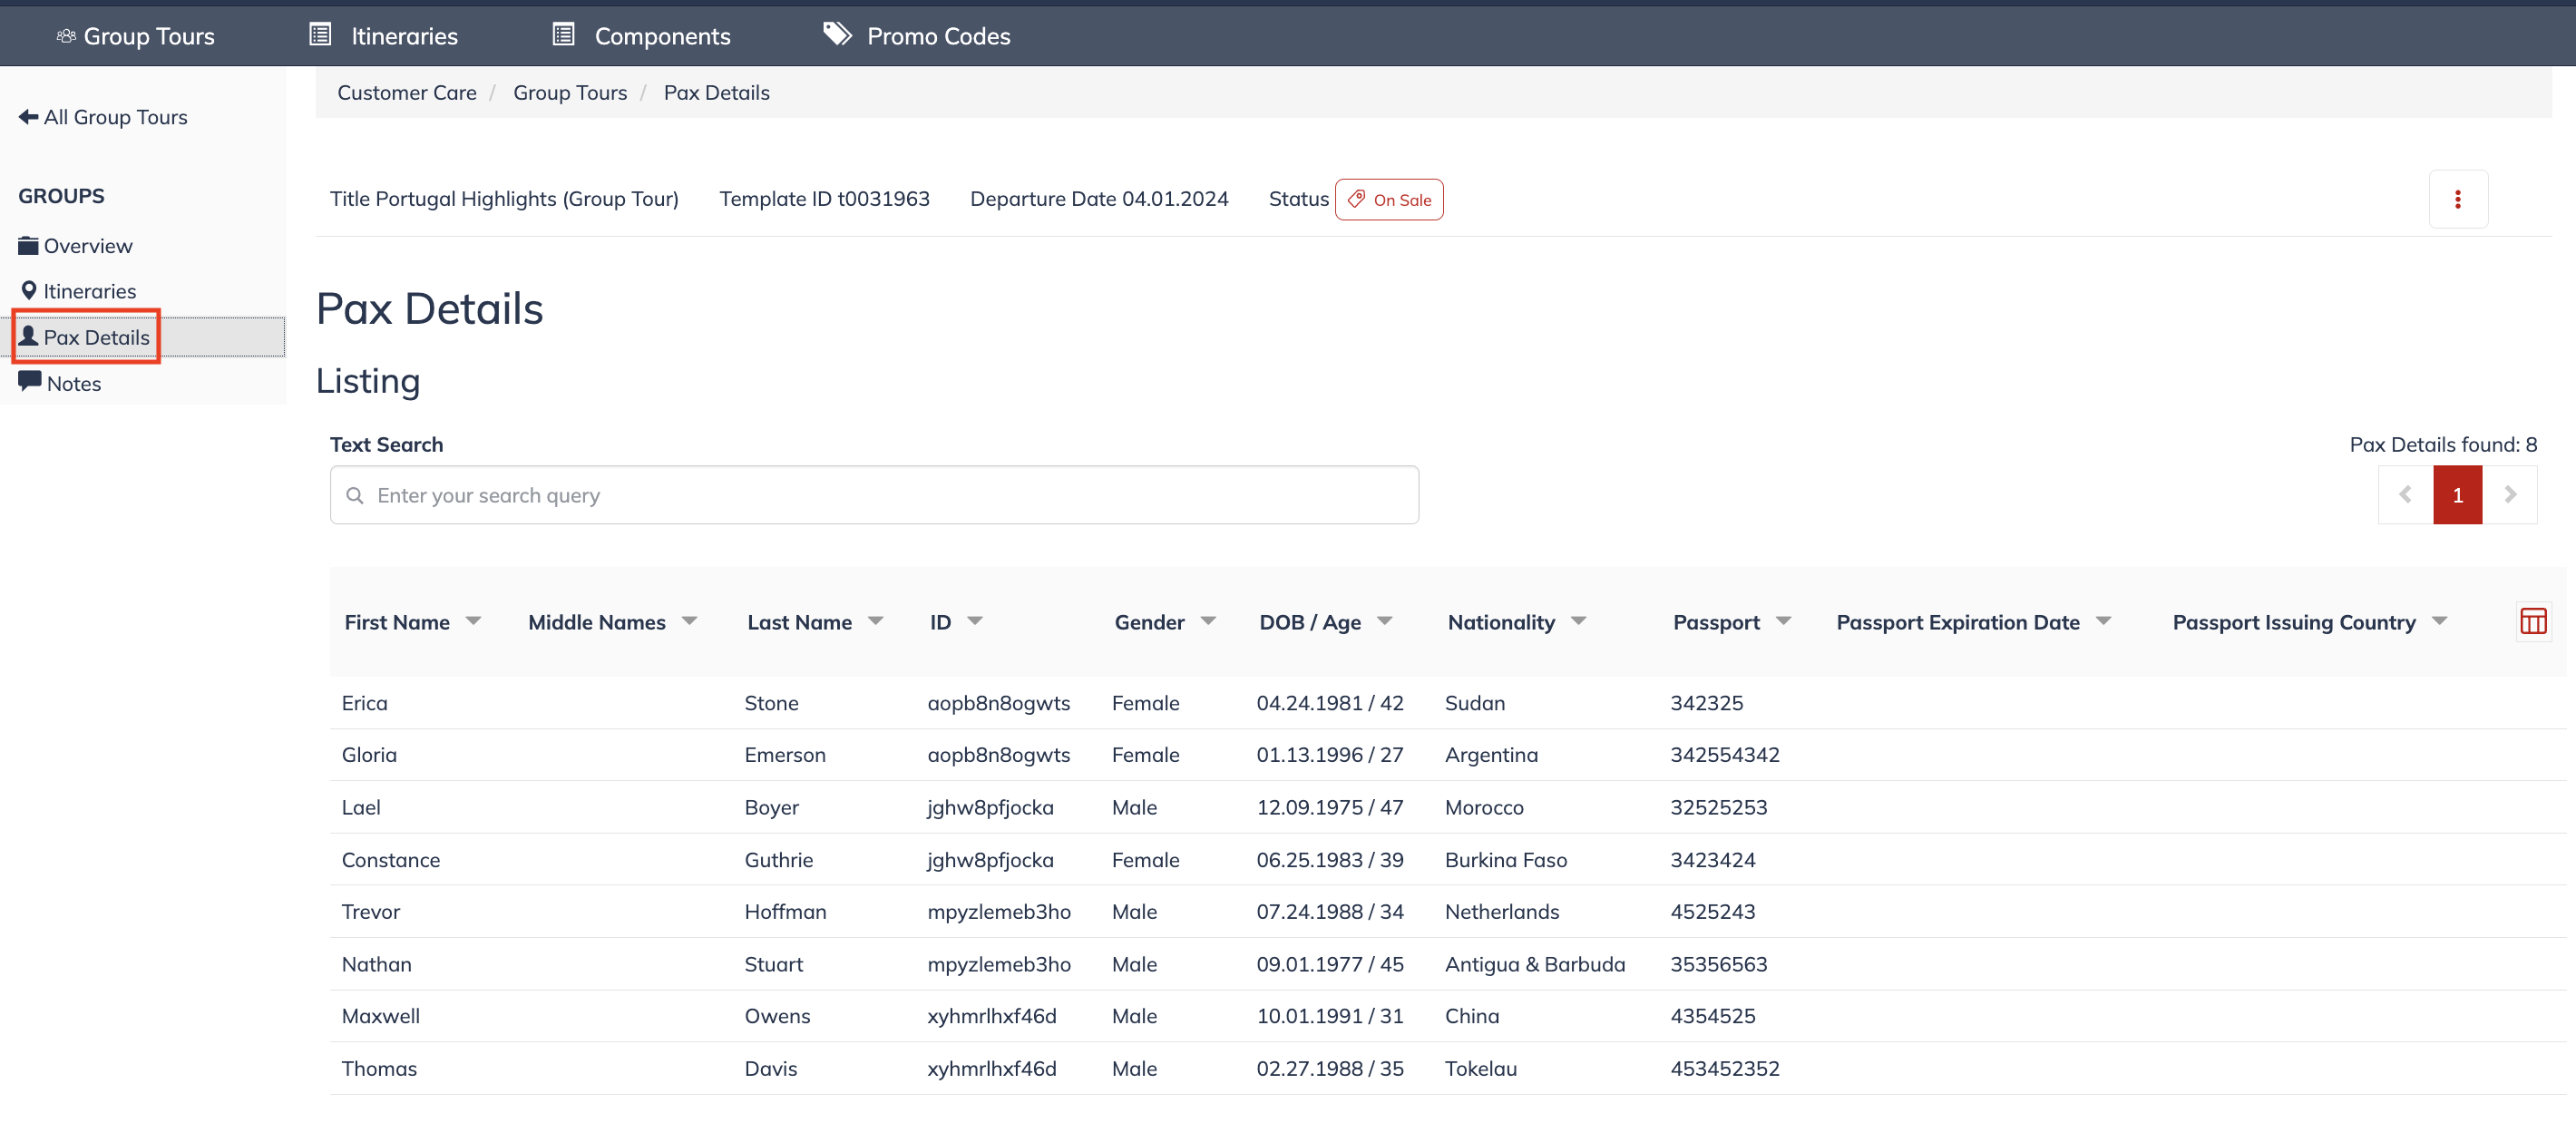Image resolution: width=2576 pixels, height=1123 pixels.
Task: Select Overview in Groups sidebar
Action: (x=75, y=246)
